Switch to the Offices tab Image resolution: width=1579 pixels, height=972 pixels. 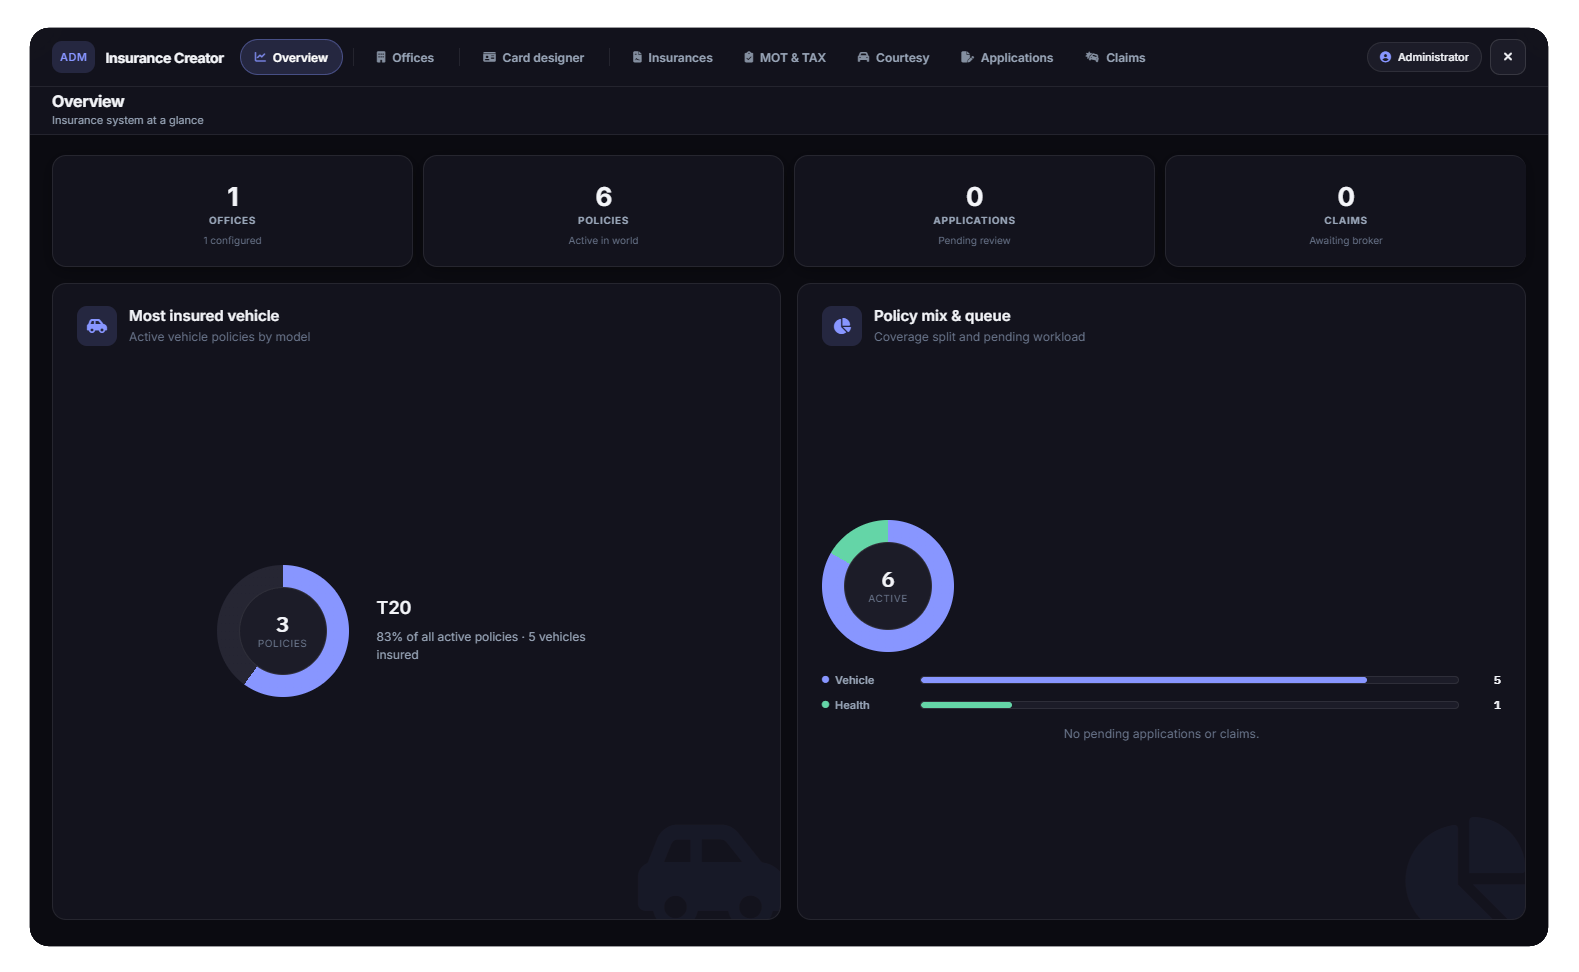tap(405, 57)
